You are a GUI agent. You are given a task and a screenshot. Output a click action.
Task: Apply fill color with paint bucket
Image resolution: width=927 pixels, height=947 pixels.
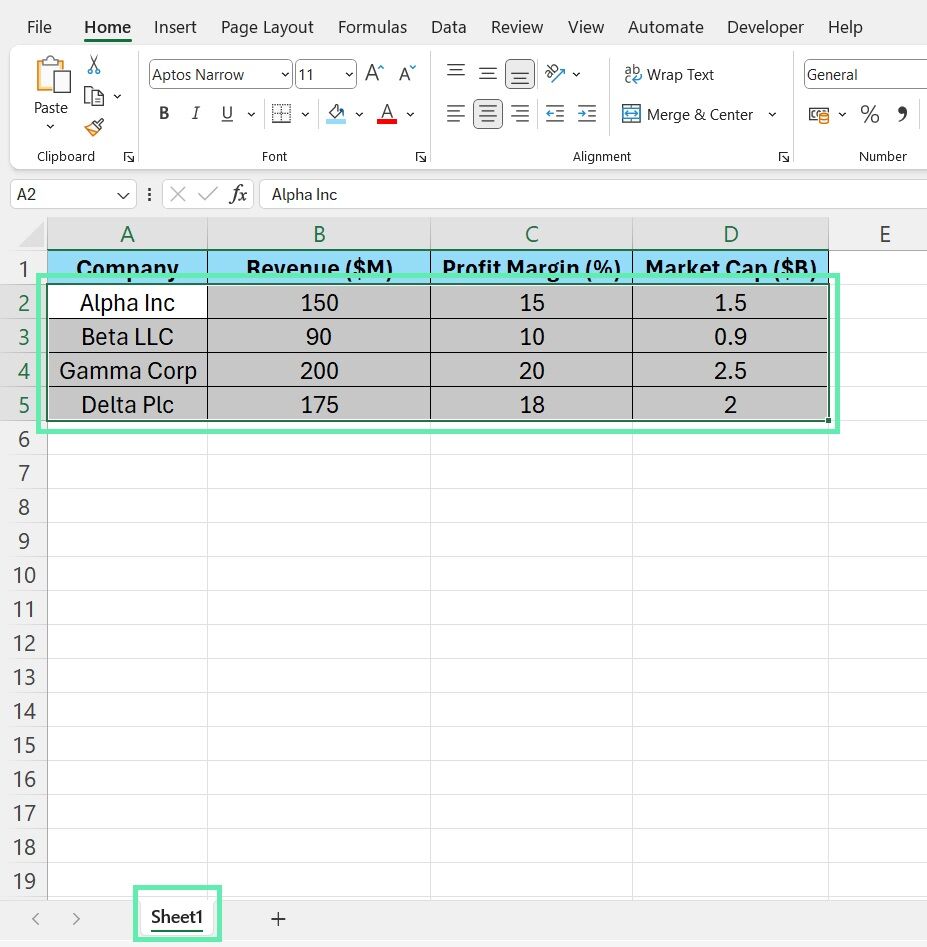[x=336, y=114]
